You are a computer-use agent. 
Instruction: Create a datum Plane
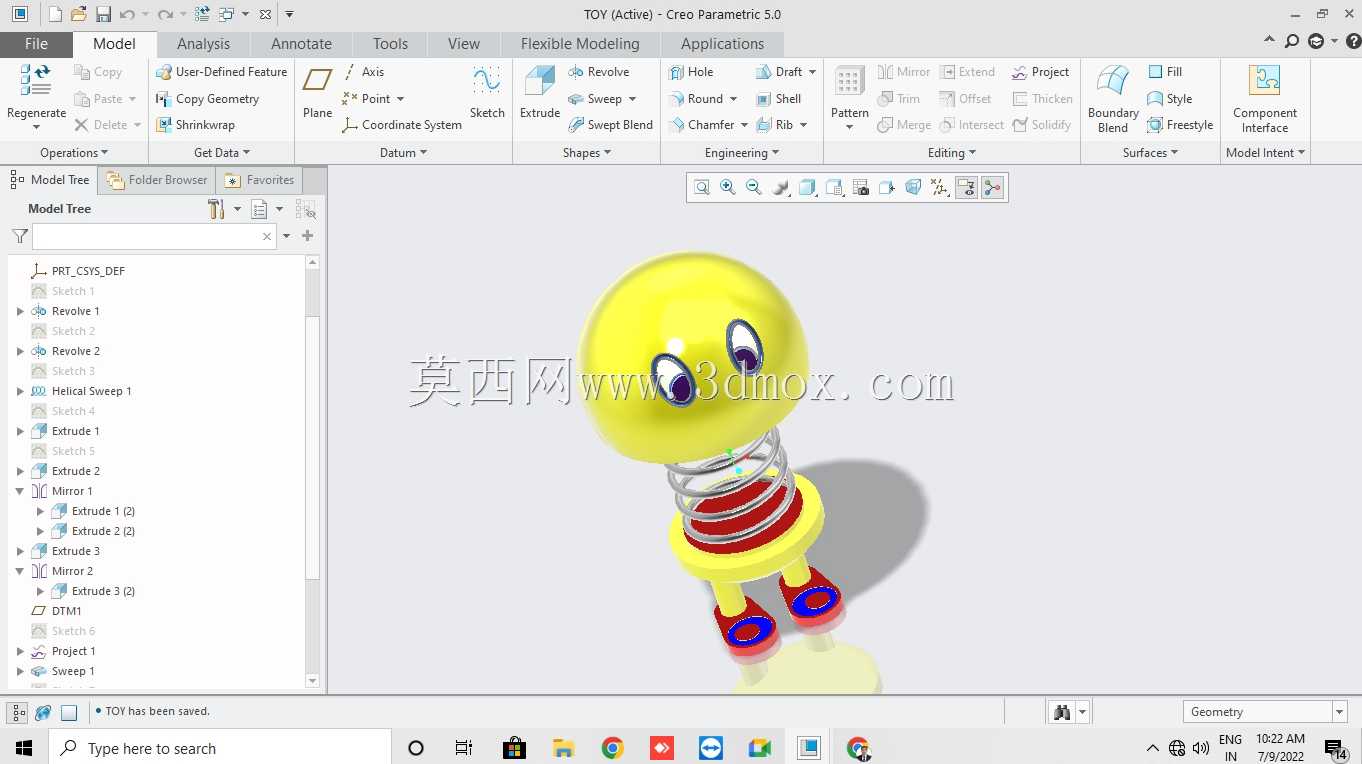pos(318,92)
